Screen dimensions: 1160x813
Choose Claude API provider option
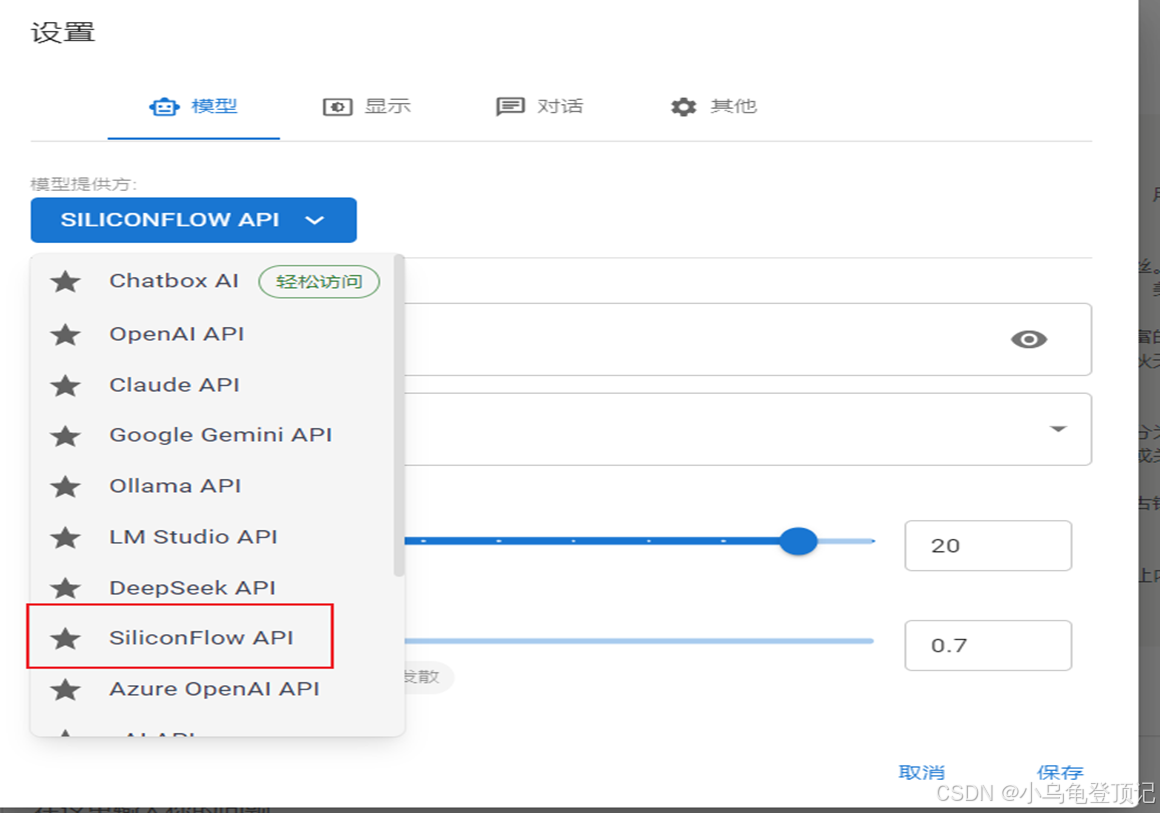(x=213, y=385)
